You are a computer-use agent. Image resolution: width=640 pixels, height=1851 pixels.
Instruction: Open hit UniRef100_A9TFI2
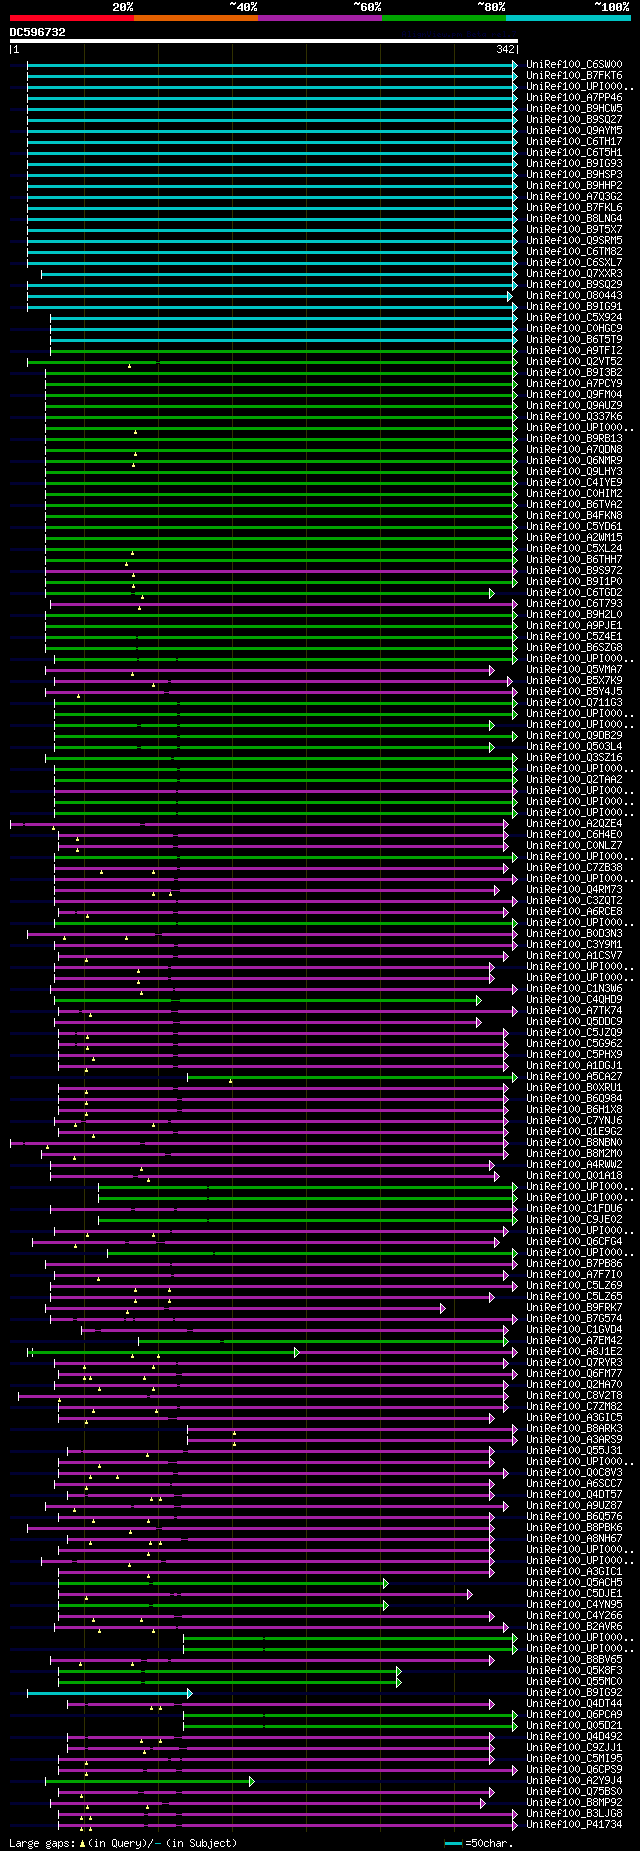(574, 350)
